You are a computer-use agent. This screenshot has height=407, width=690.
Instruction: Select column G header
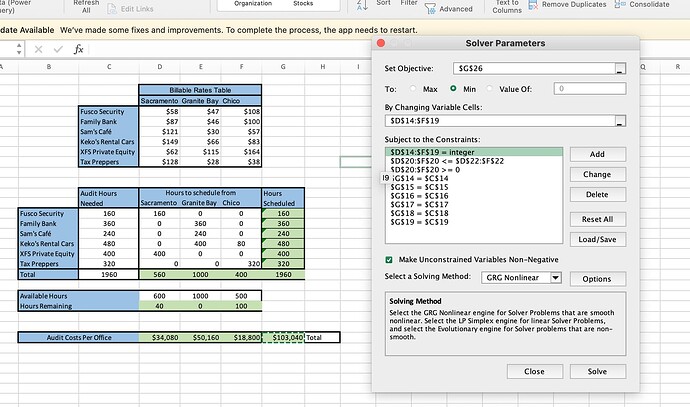pyautogui.click(x=283, y=67)
